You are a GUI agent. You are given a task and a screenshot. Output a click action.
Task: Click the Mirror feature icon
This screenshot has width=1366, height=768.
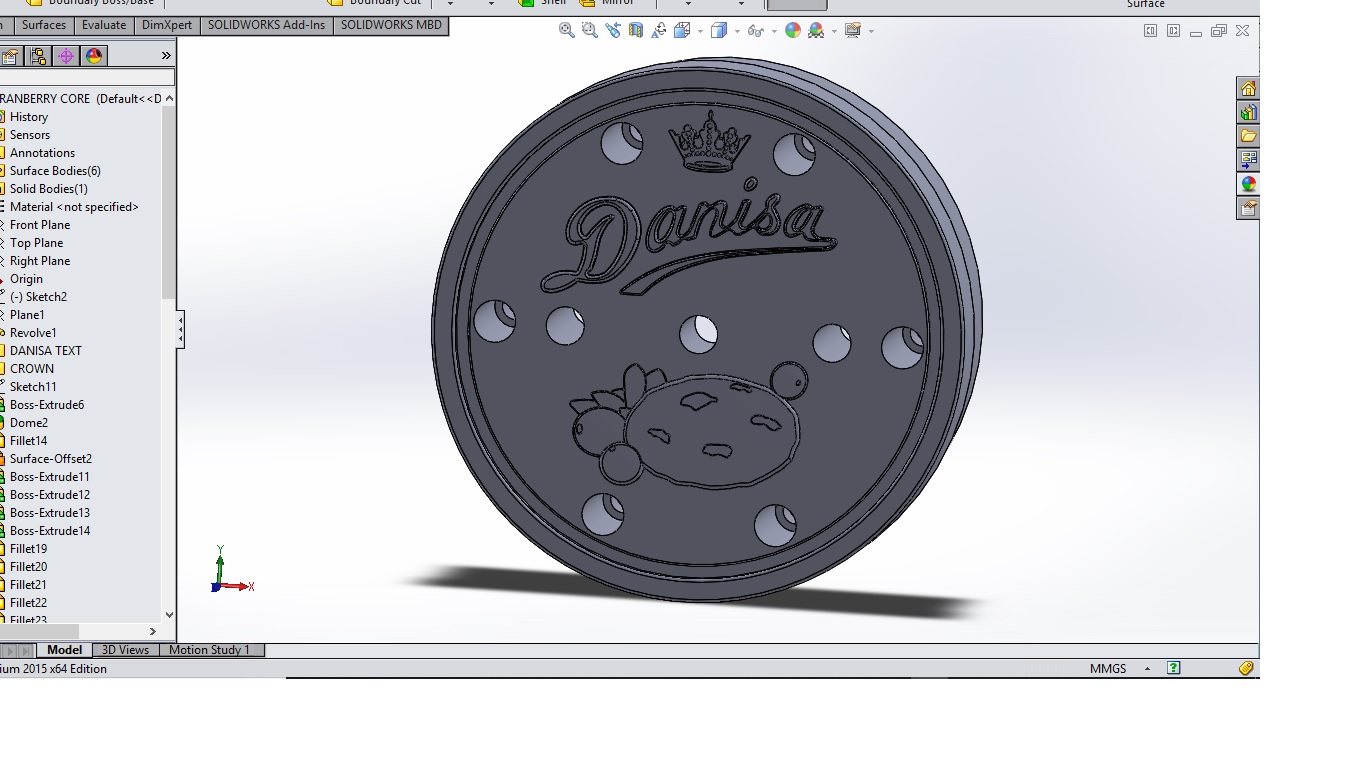(587, 3)
